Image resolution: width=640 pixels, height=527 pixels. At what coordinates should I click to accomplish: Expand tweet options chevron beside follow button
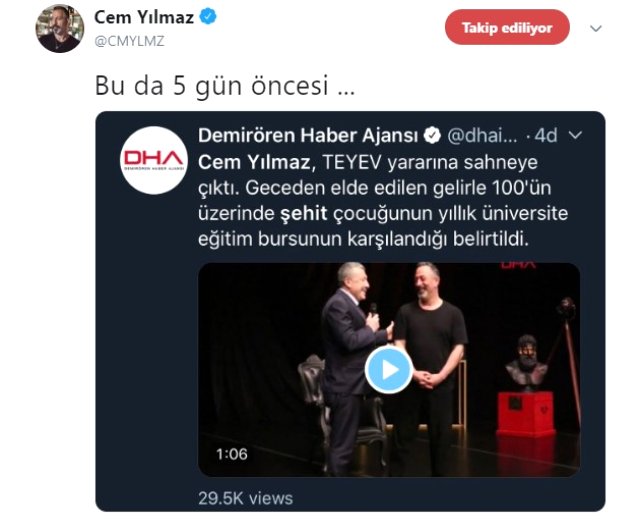tap(596, 29)
